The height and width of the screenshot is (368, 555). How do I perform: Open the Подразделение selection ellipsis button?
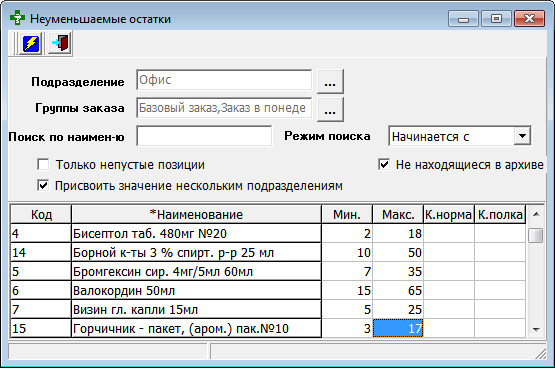click(x=330, y=82)
